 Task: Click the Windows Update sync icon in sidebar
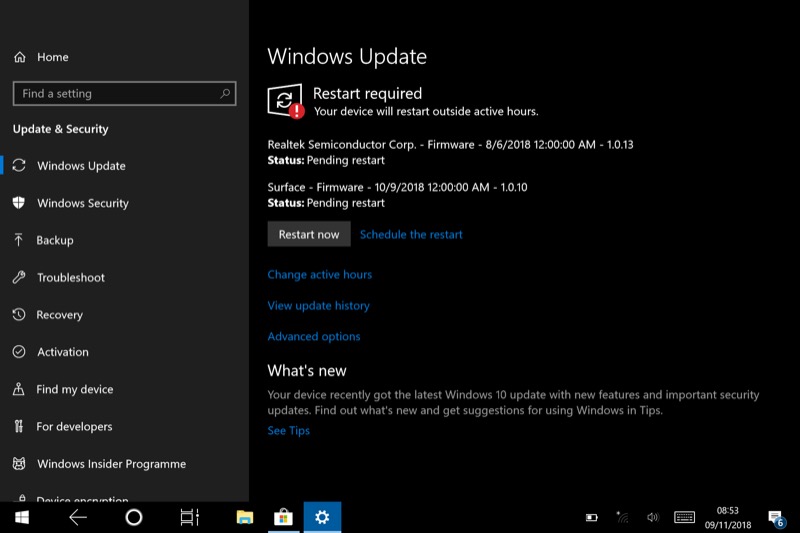pos(19,165)
